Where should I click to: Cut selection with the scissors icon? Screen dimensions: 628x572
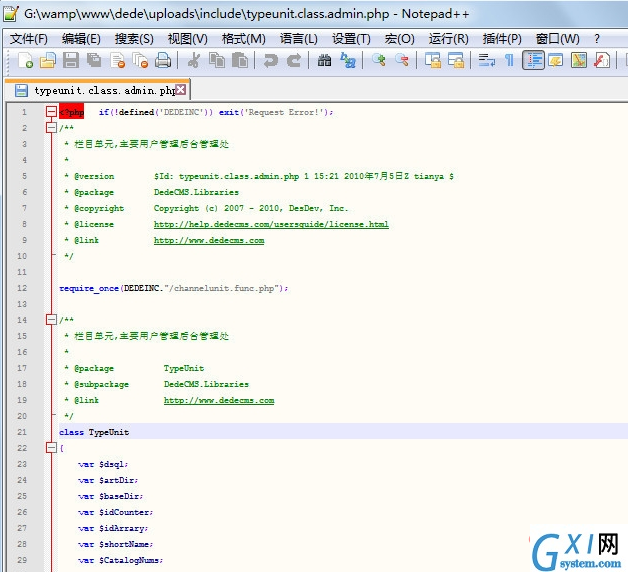194,60
